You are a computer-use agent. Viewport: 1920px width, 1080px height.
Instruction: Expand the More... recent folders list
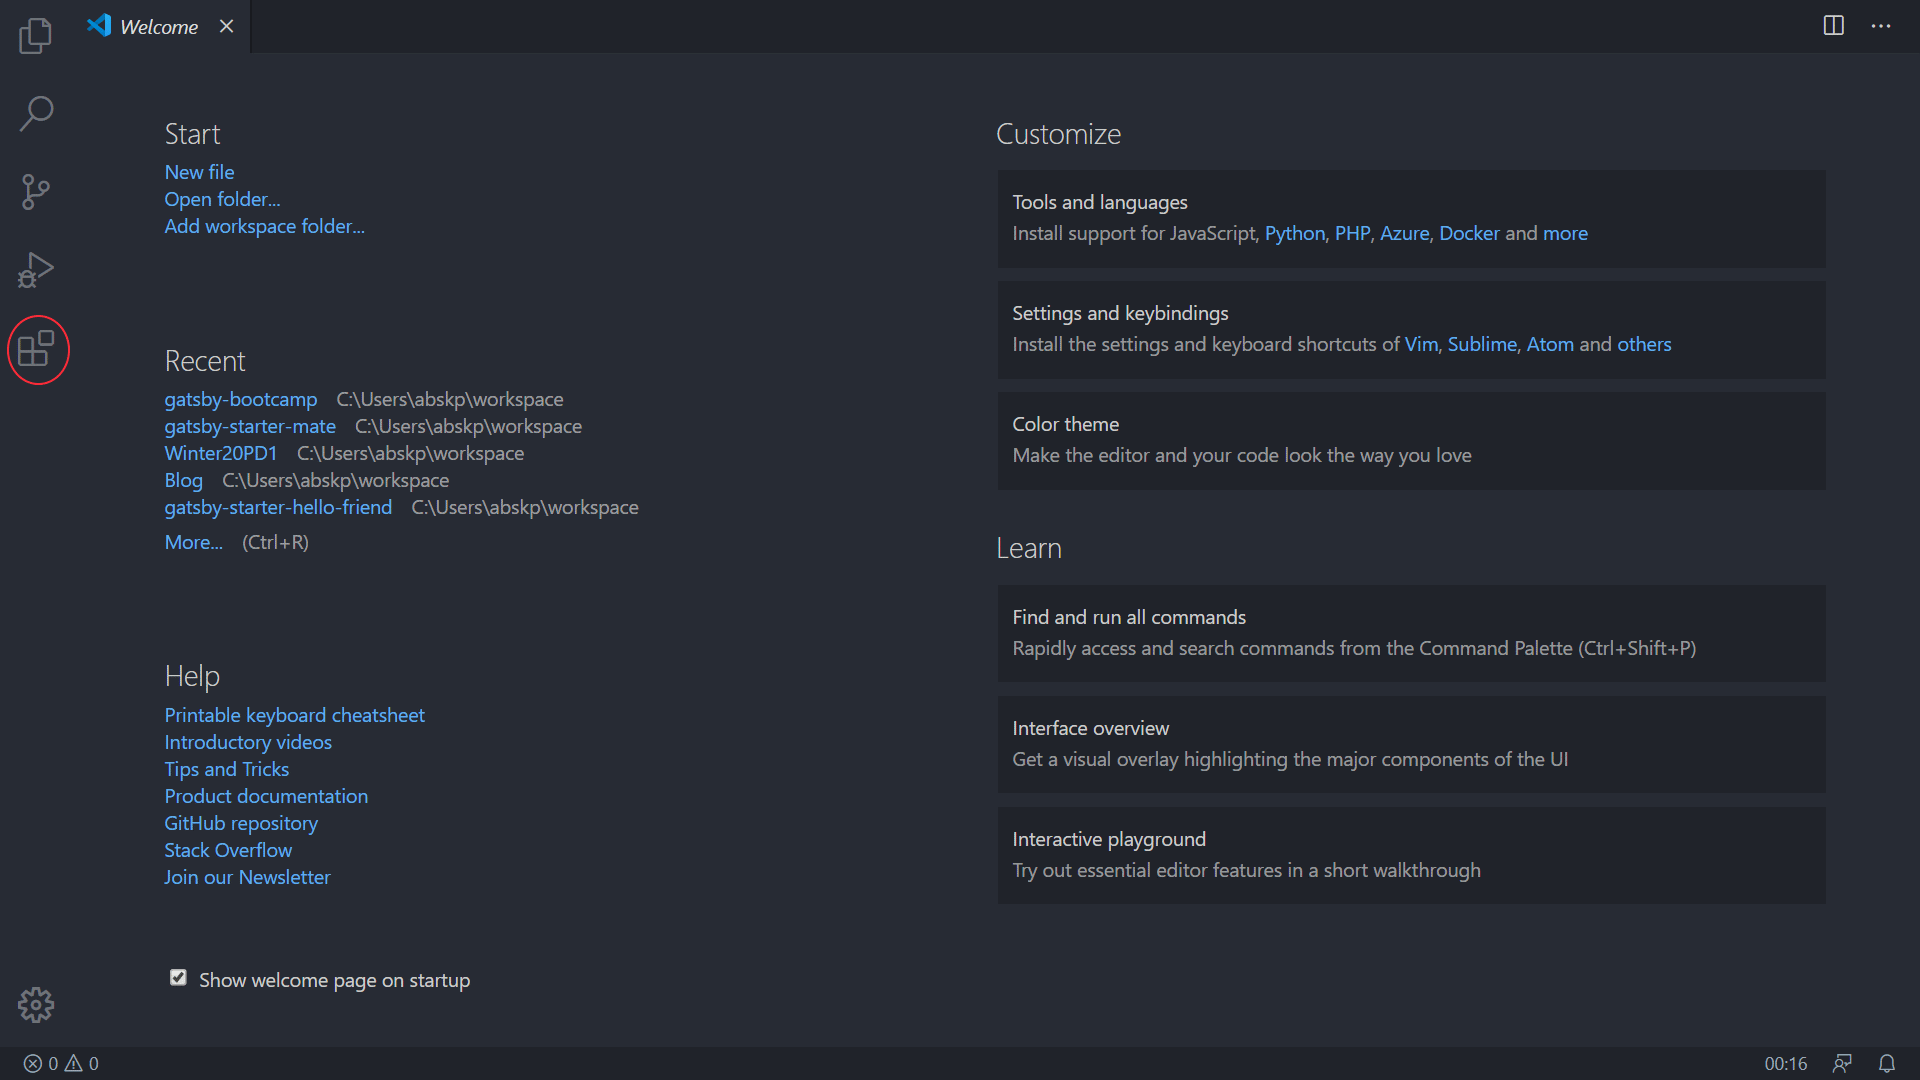[x=193, y=542]
